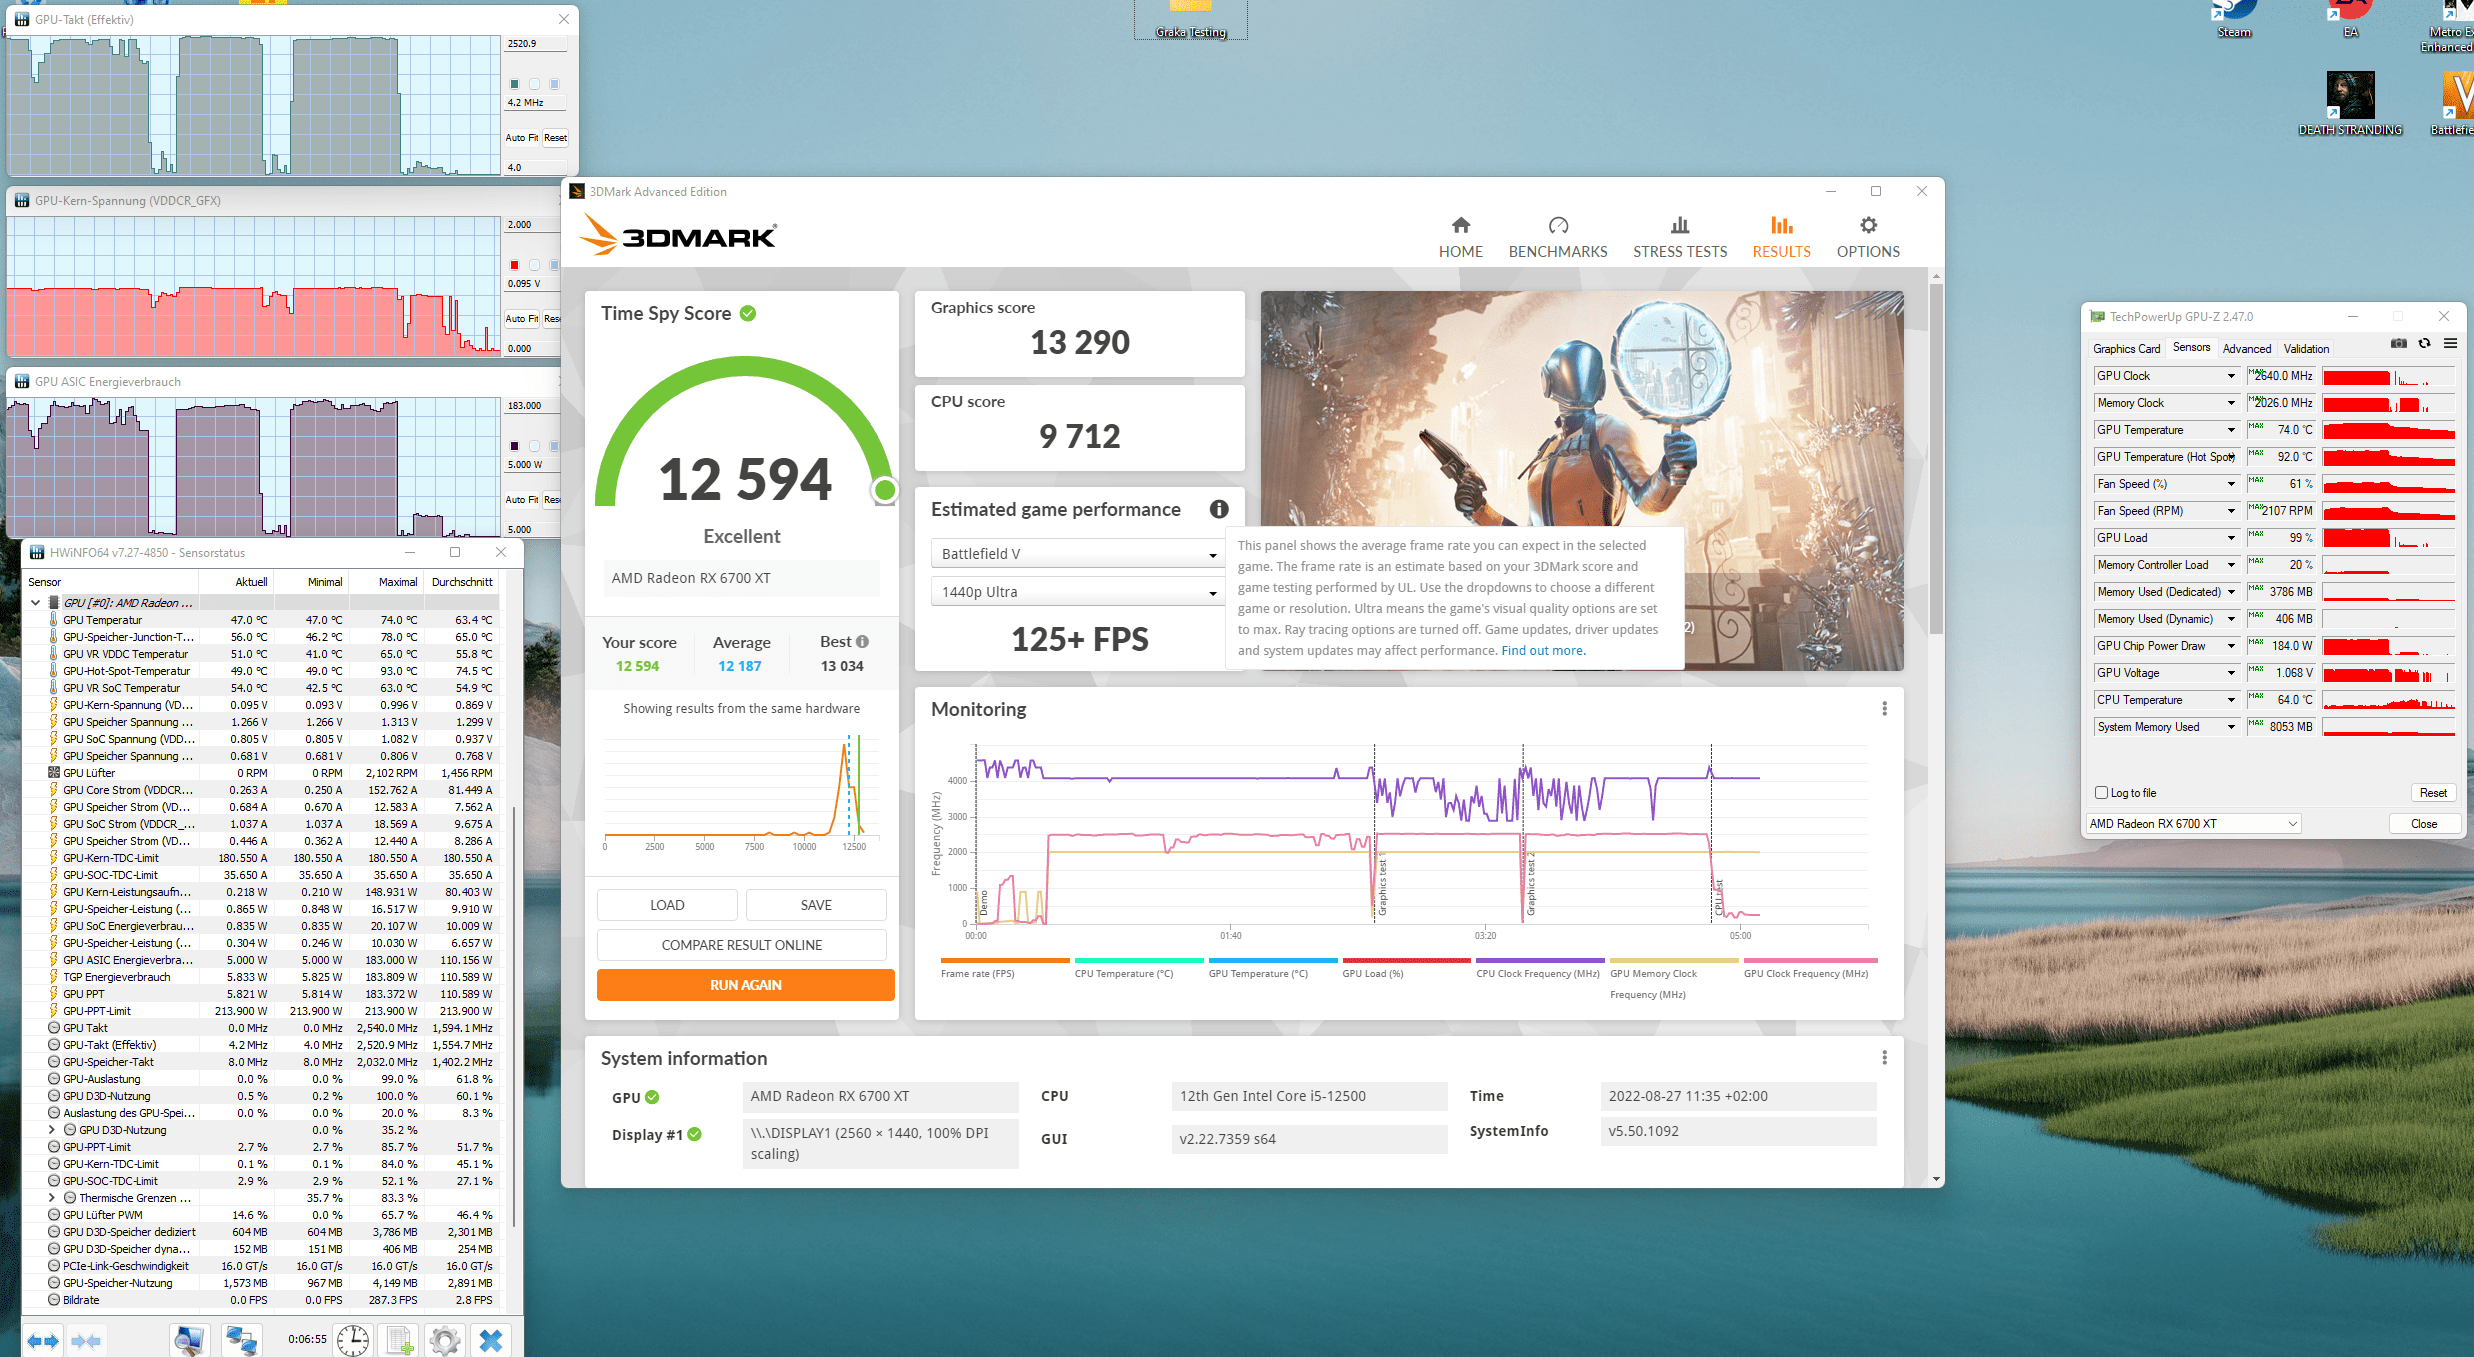The width and height of the screenshot is (2474, 1357).
Task: Click the RUN AGAIN button
Action: click(745, 985)
